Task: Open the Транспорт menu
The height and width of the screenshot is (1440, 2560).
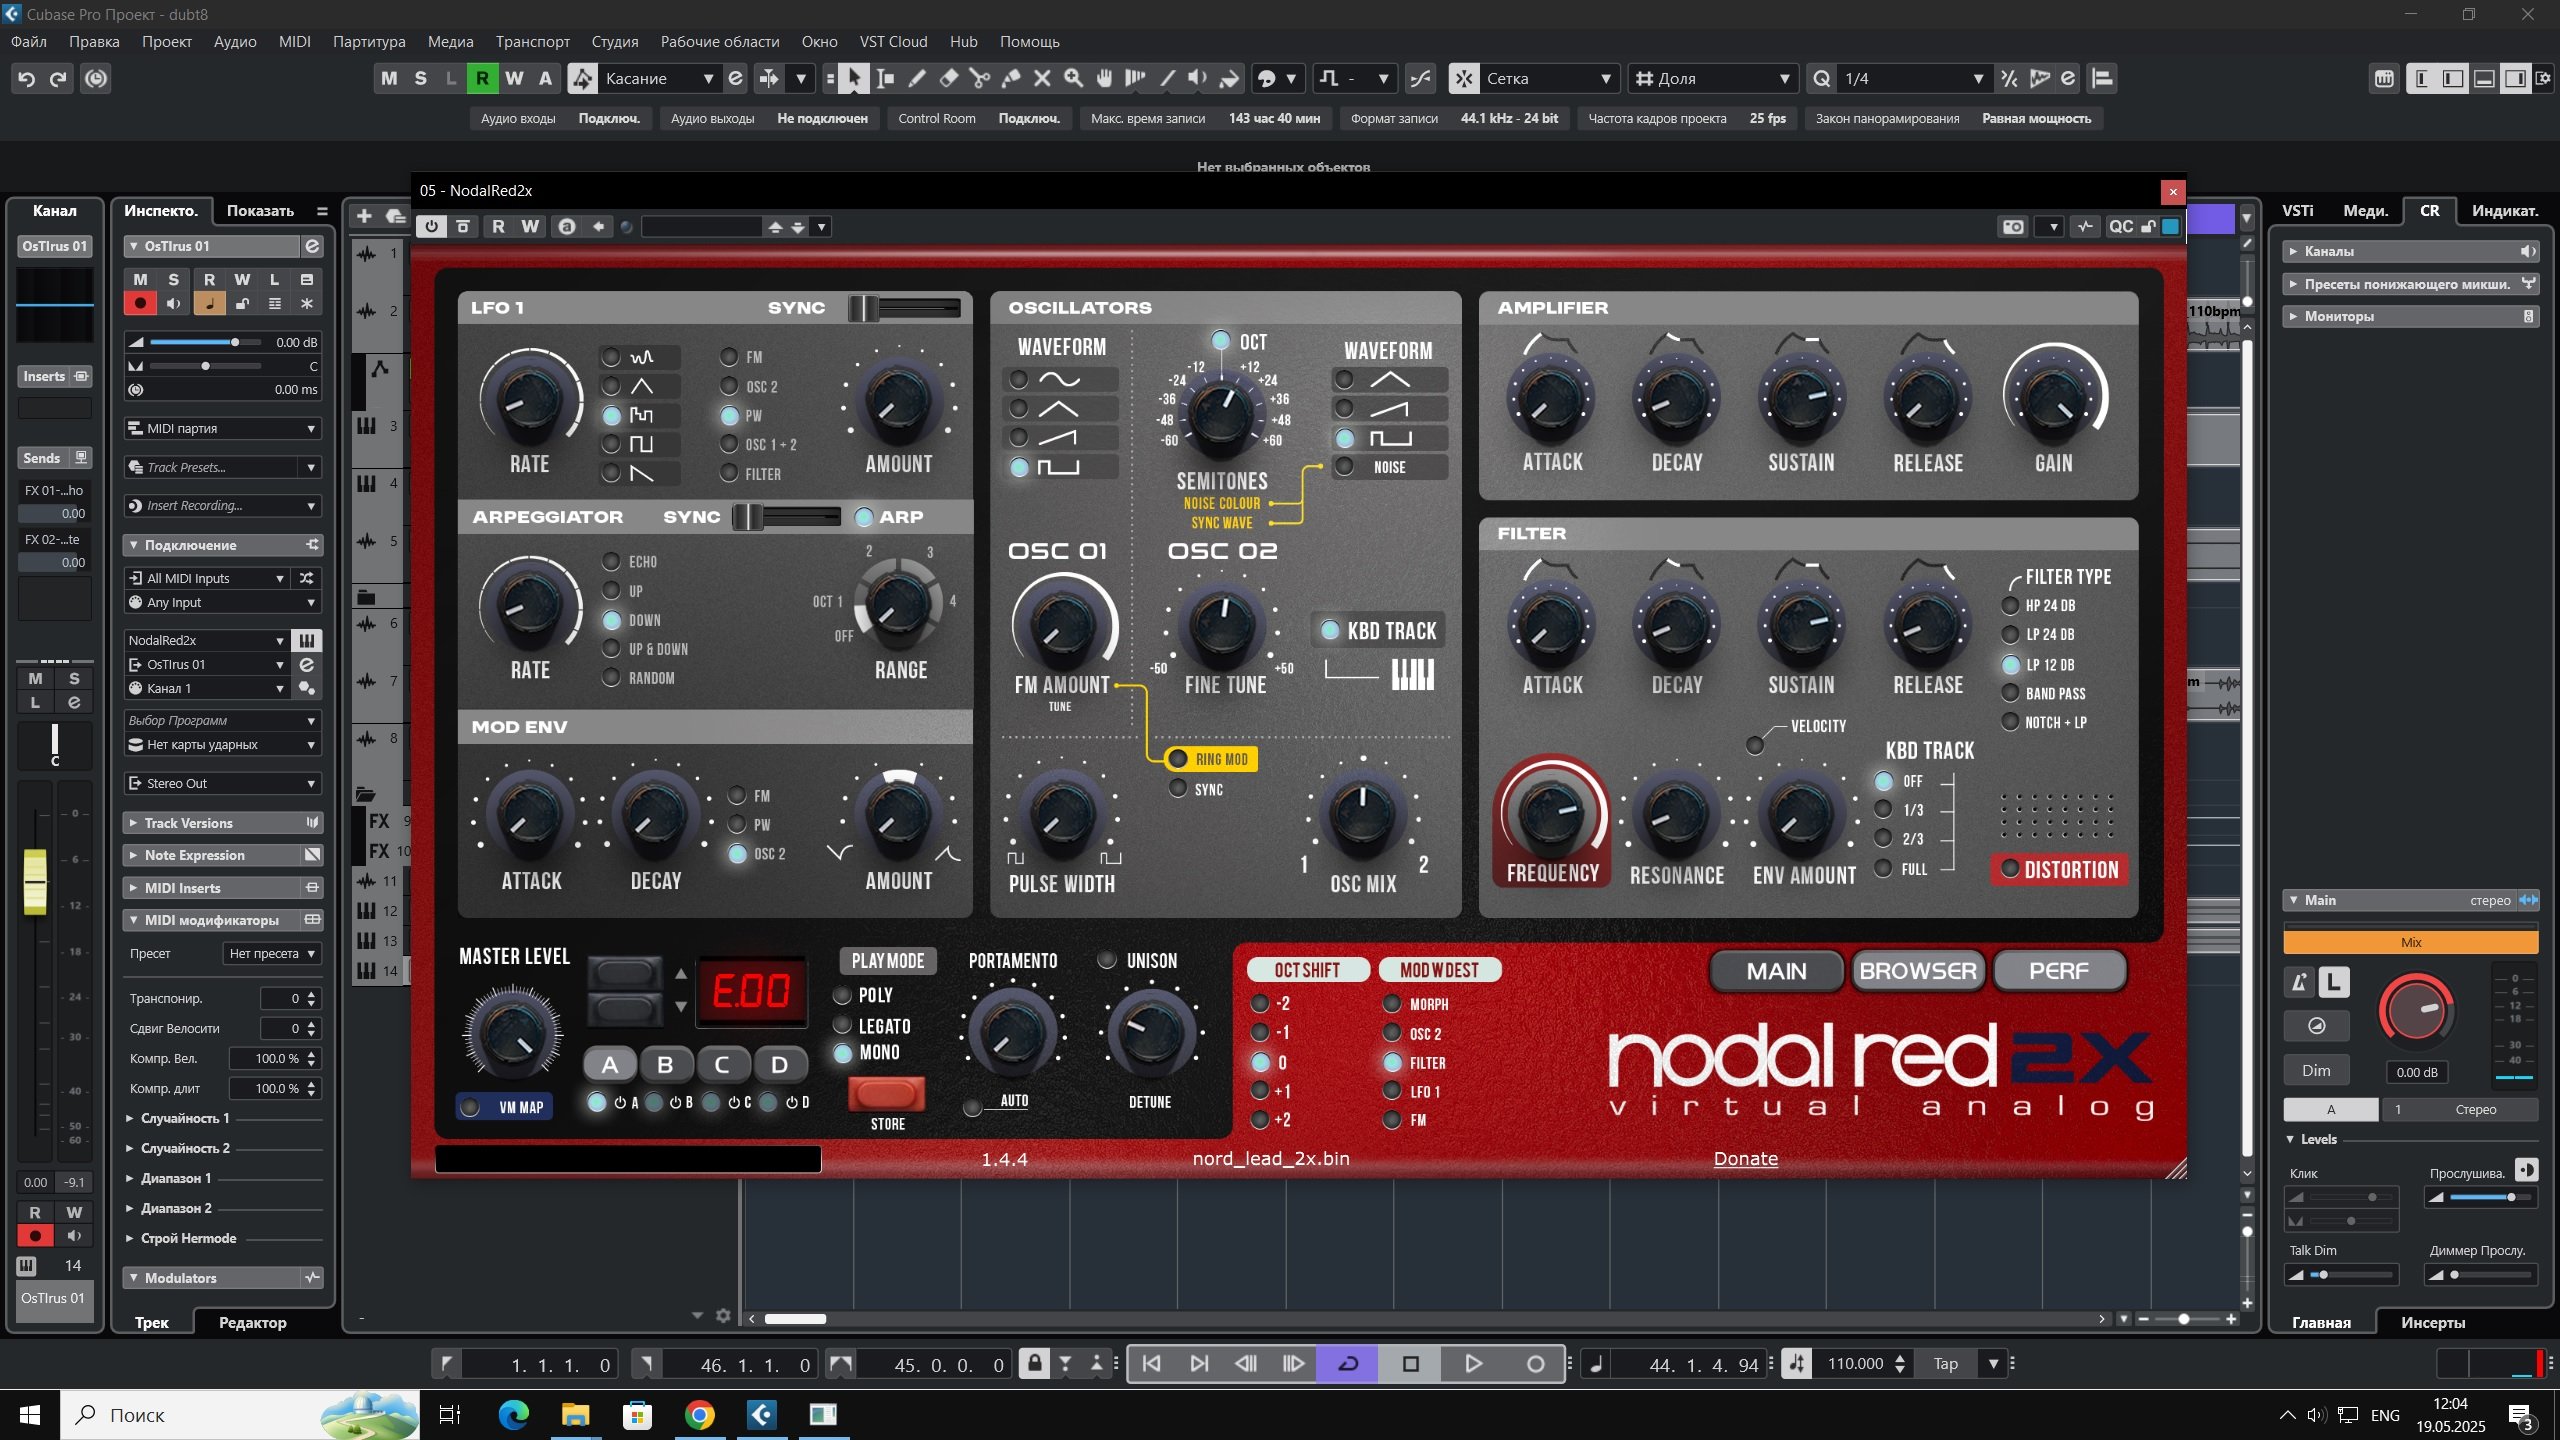Action: pyautogui.click(x=532, y=42)
